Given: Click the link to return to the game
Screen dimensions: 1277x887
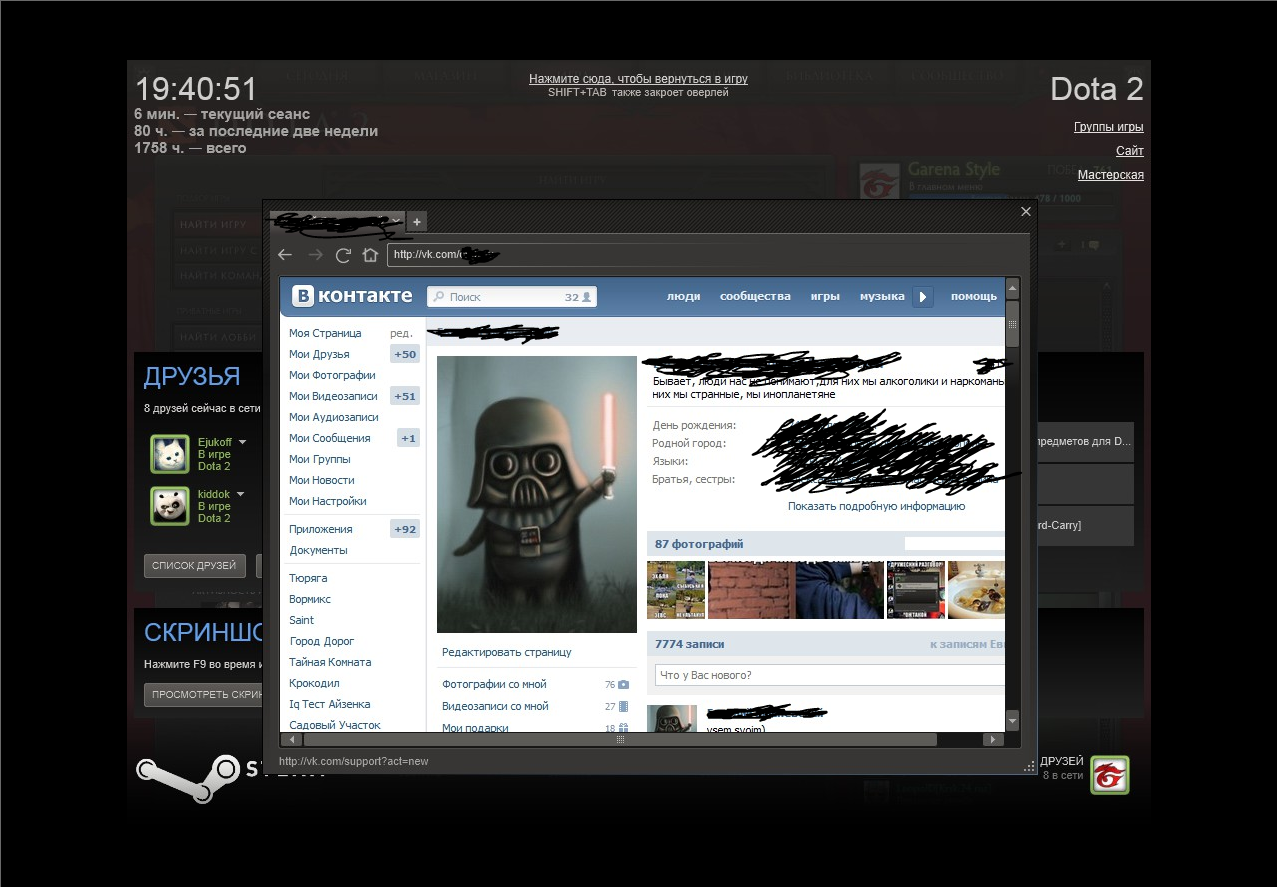Looking at the screenshot, I should [638, 78].
